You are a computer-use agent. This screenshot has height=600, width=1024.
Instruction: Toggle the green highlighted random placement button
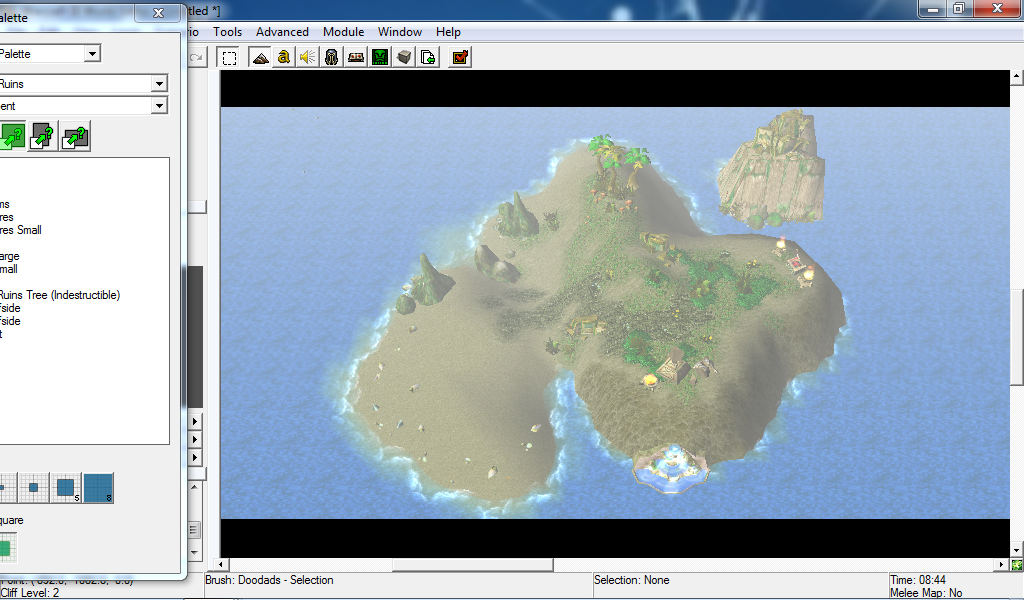(12, 136)
